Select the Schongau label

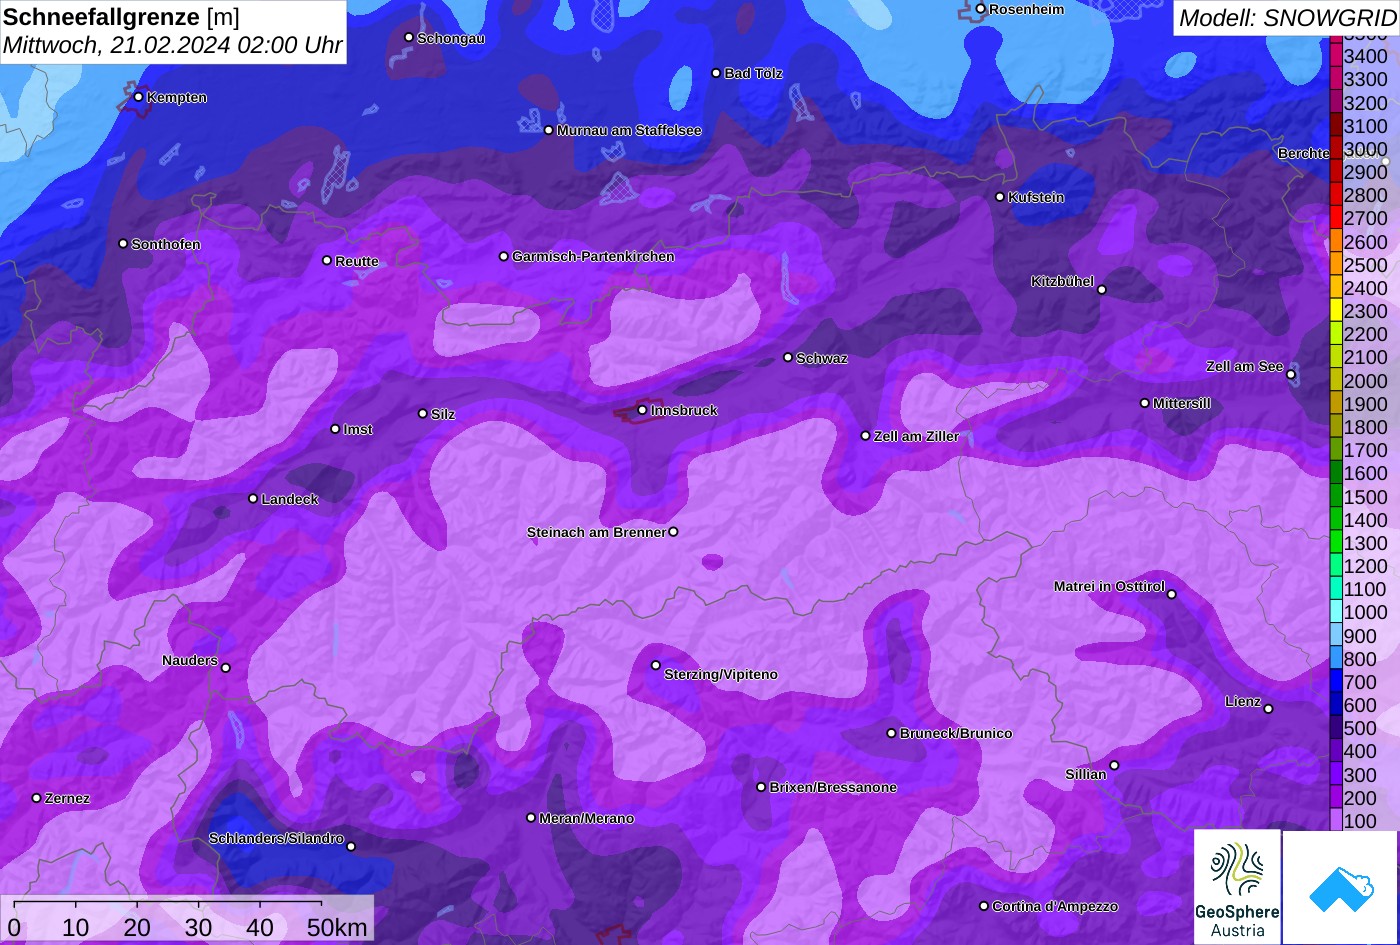(x=451, y=38)
